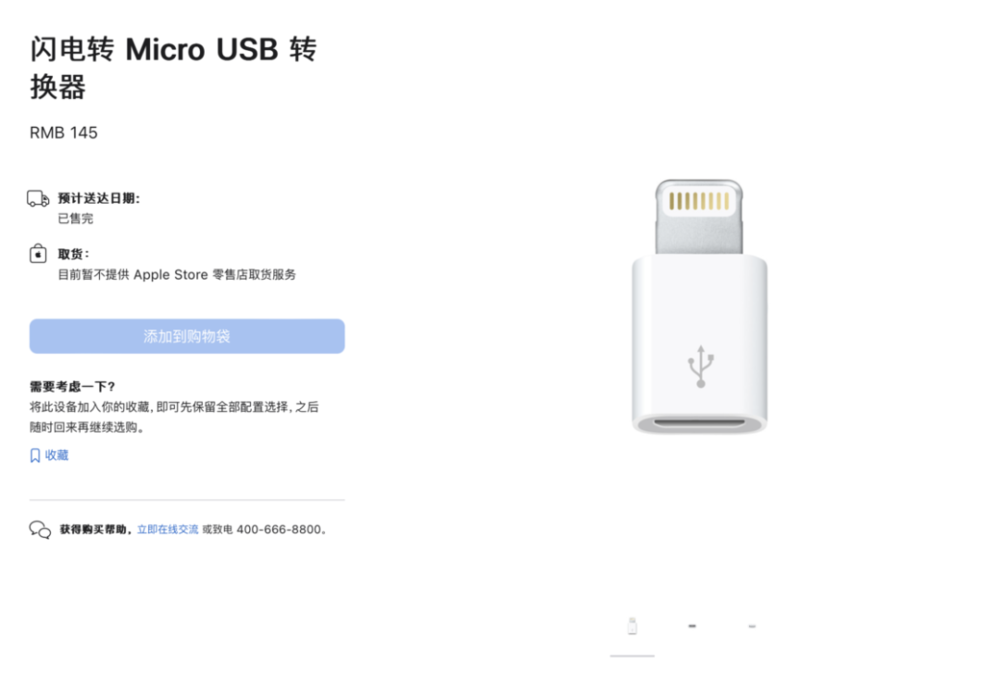Click the 添加到购物袋 button

coord(187,336)
